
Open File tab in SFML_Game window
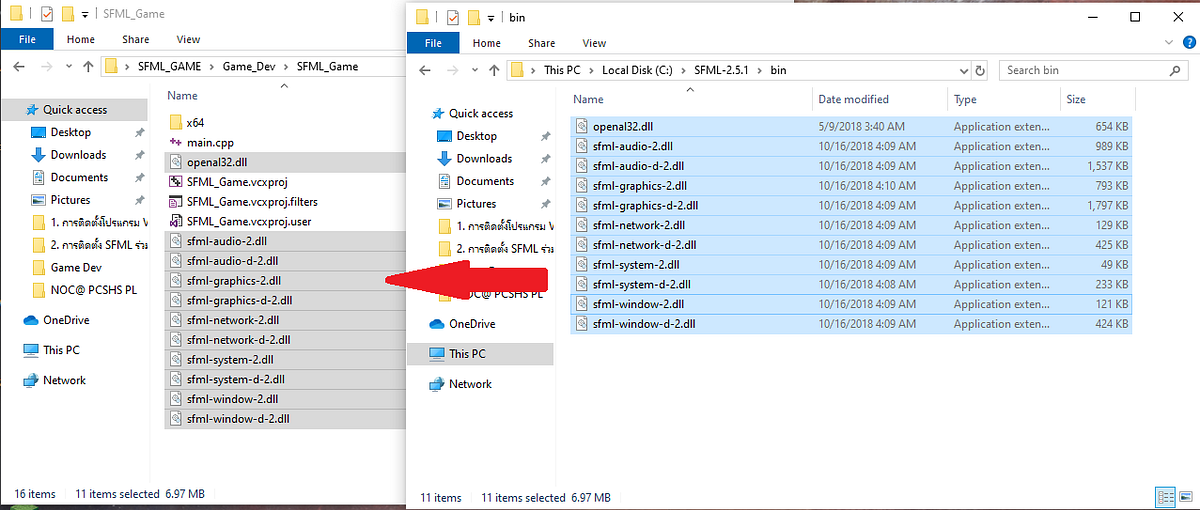(x=27, y=39)
